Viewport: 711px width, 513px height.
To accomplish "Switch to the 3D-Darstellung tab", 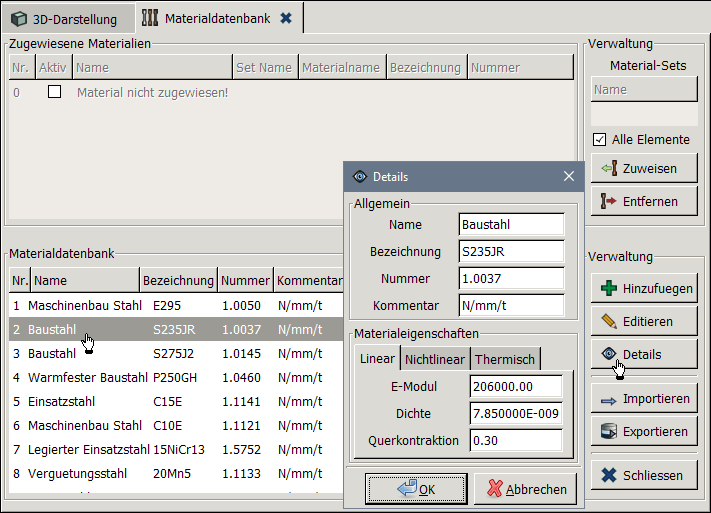I will coord(66,19).
